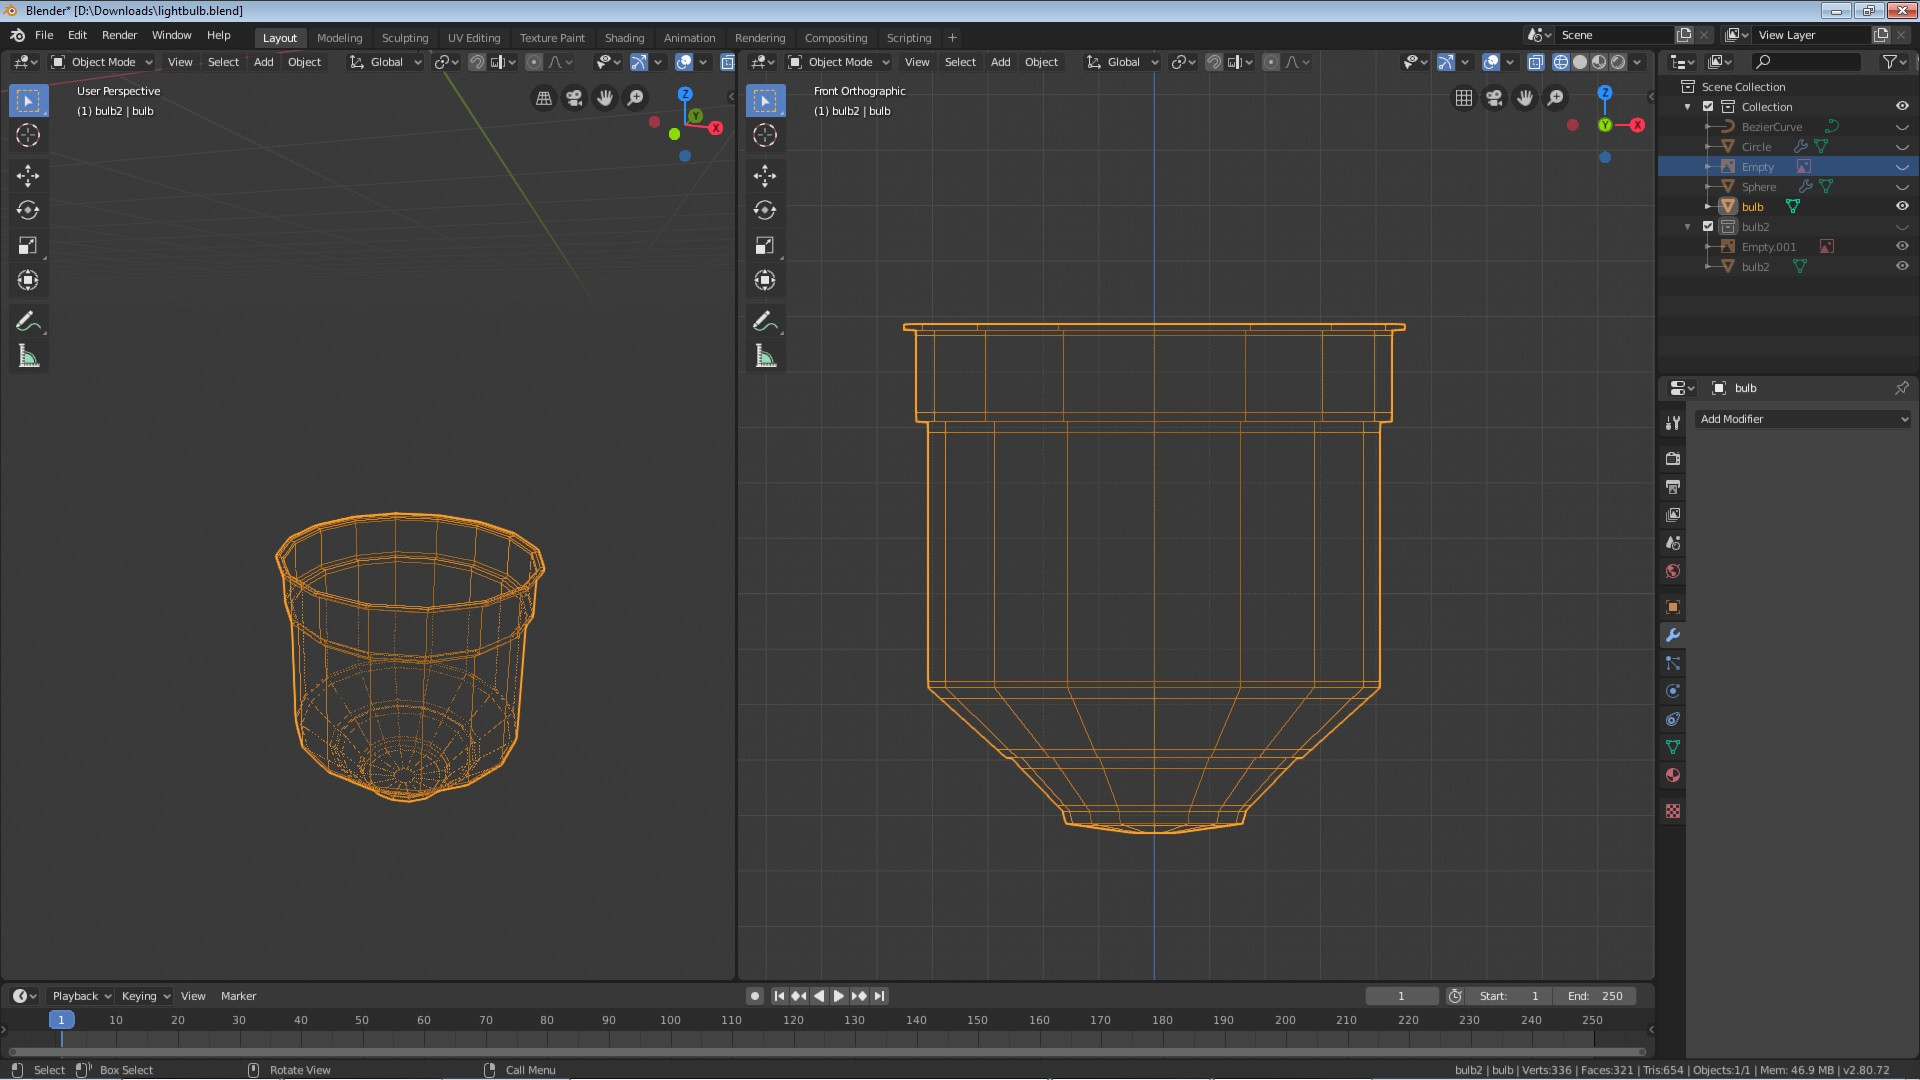Screen dimensions: 1920x1080
Task: Open Object Data mesh properties tab
Action: click(1673, 747)
